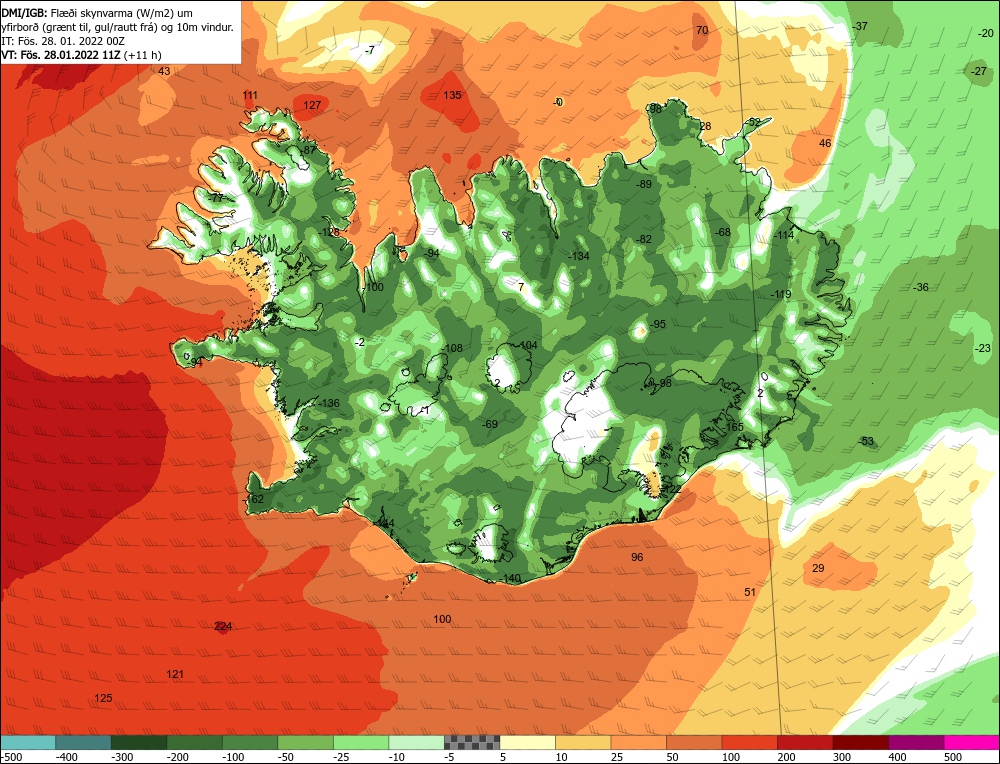Pick the bright red legend swatch labeled 200
This screenshot has height=764, width=1000.
805,742
